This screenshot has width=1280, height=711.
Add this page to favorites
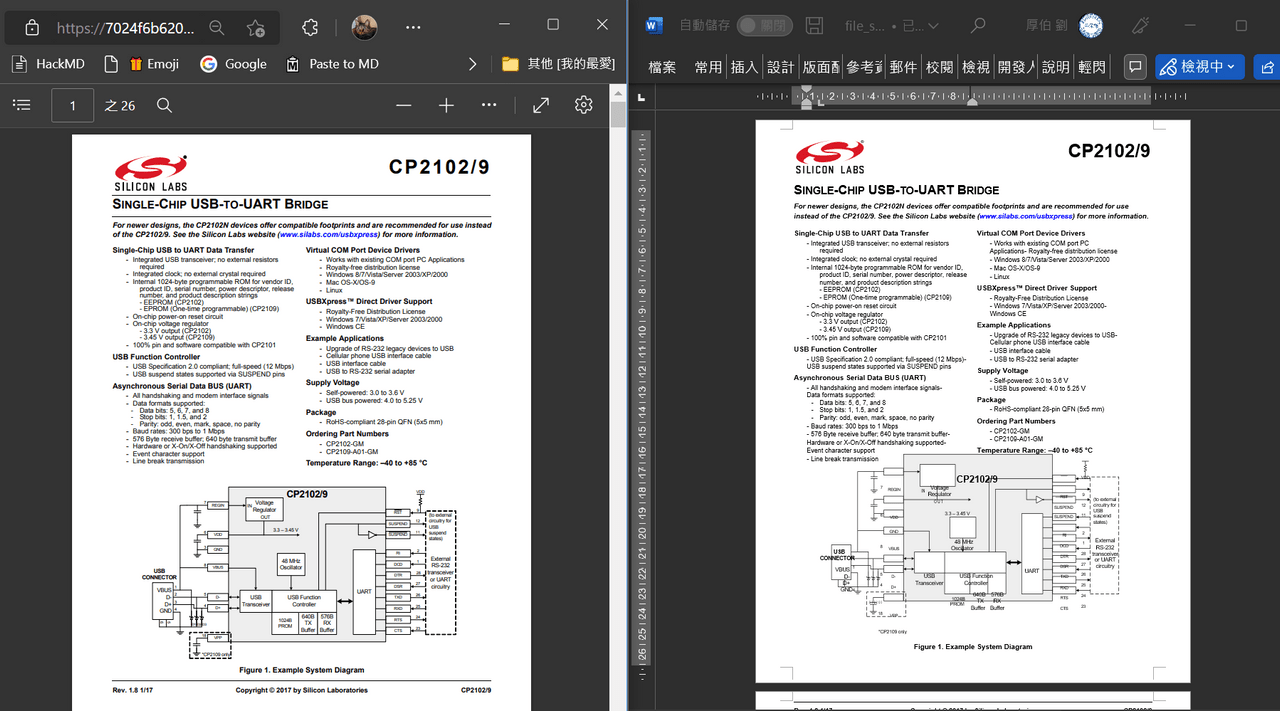pyautogui.click(x=256, y=28)
